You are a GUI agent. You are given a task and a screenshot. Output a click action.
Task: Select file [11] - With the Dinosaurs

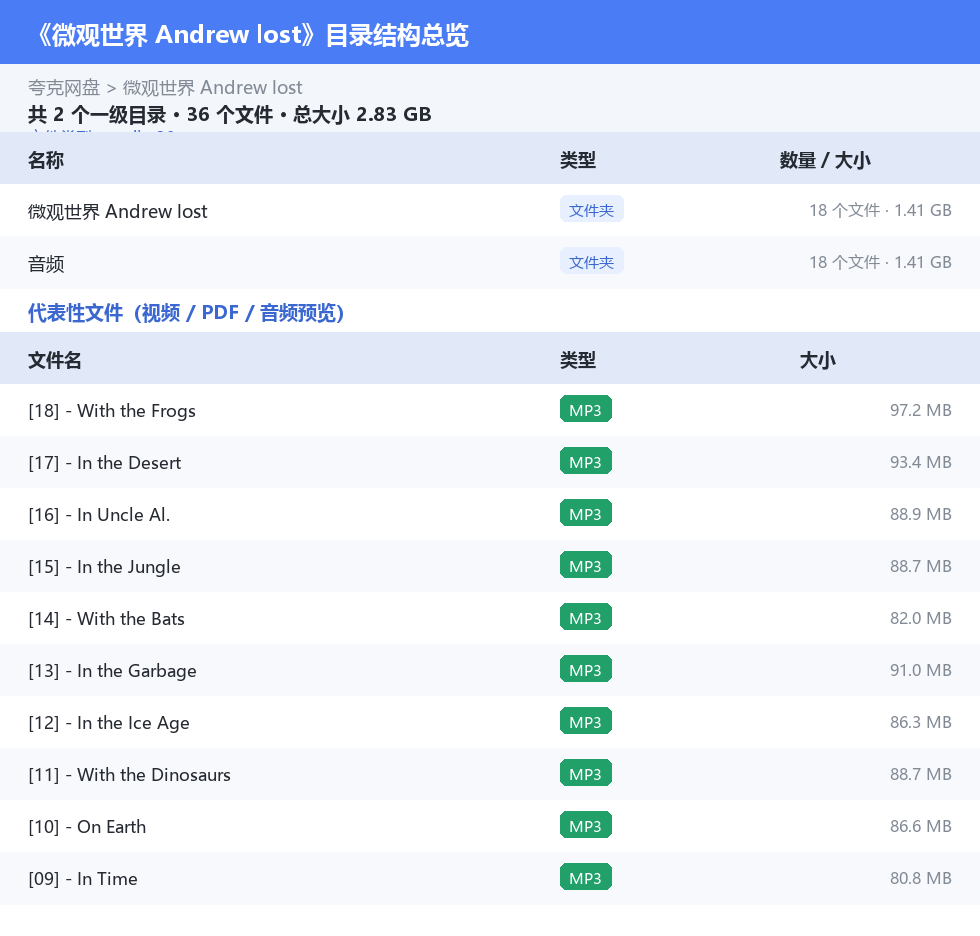pos(129,774)
